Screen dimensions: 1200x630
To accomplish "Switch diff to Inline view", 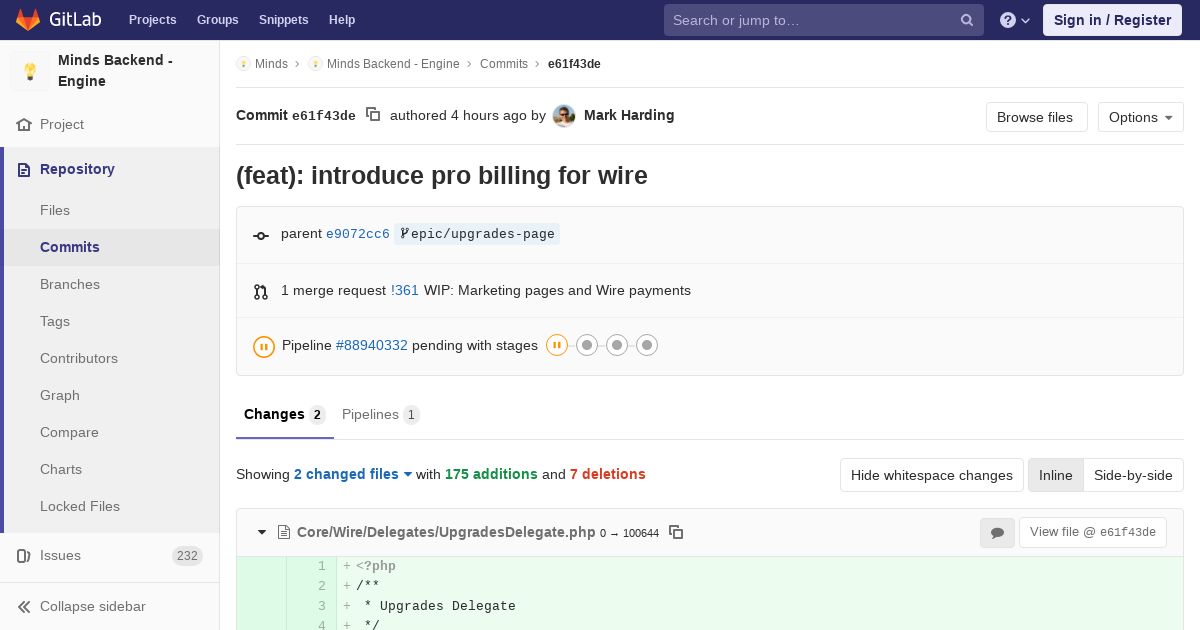I will [1055, 475].
